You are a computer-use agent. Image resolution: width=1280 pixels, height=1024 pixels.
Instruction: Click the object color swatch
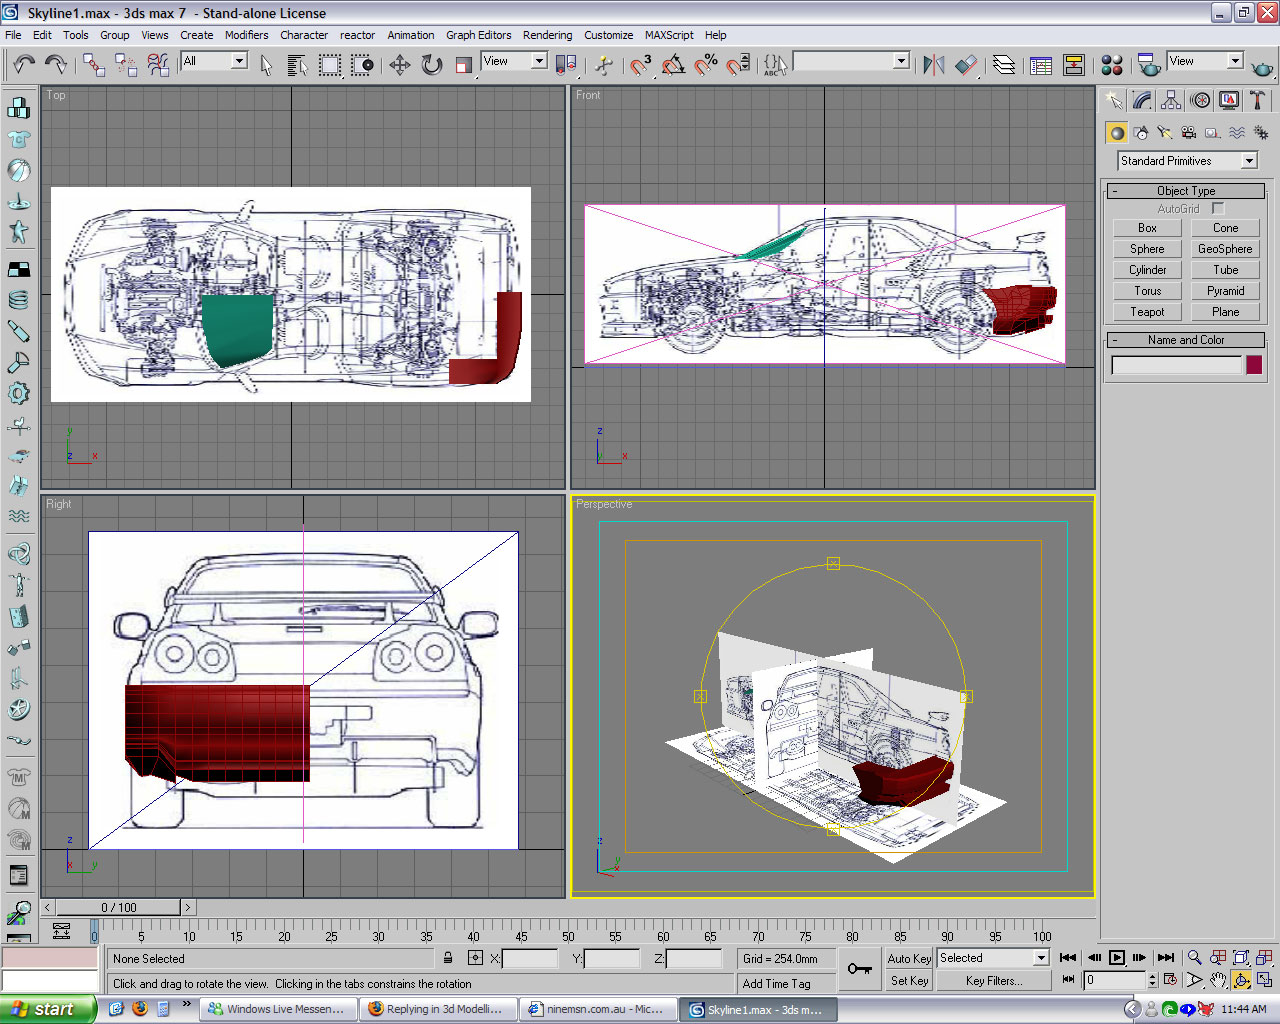pos(1254,365)
